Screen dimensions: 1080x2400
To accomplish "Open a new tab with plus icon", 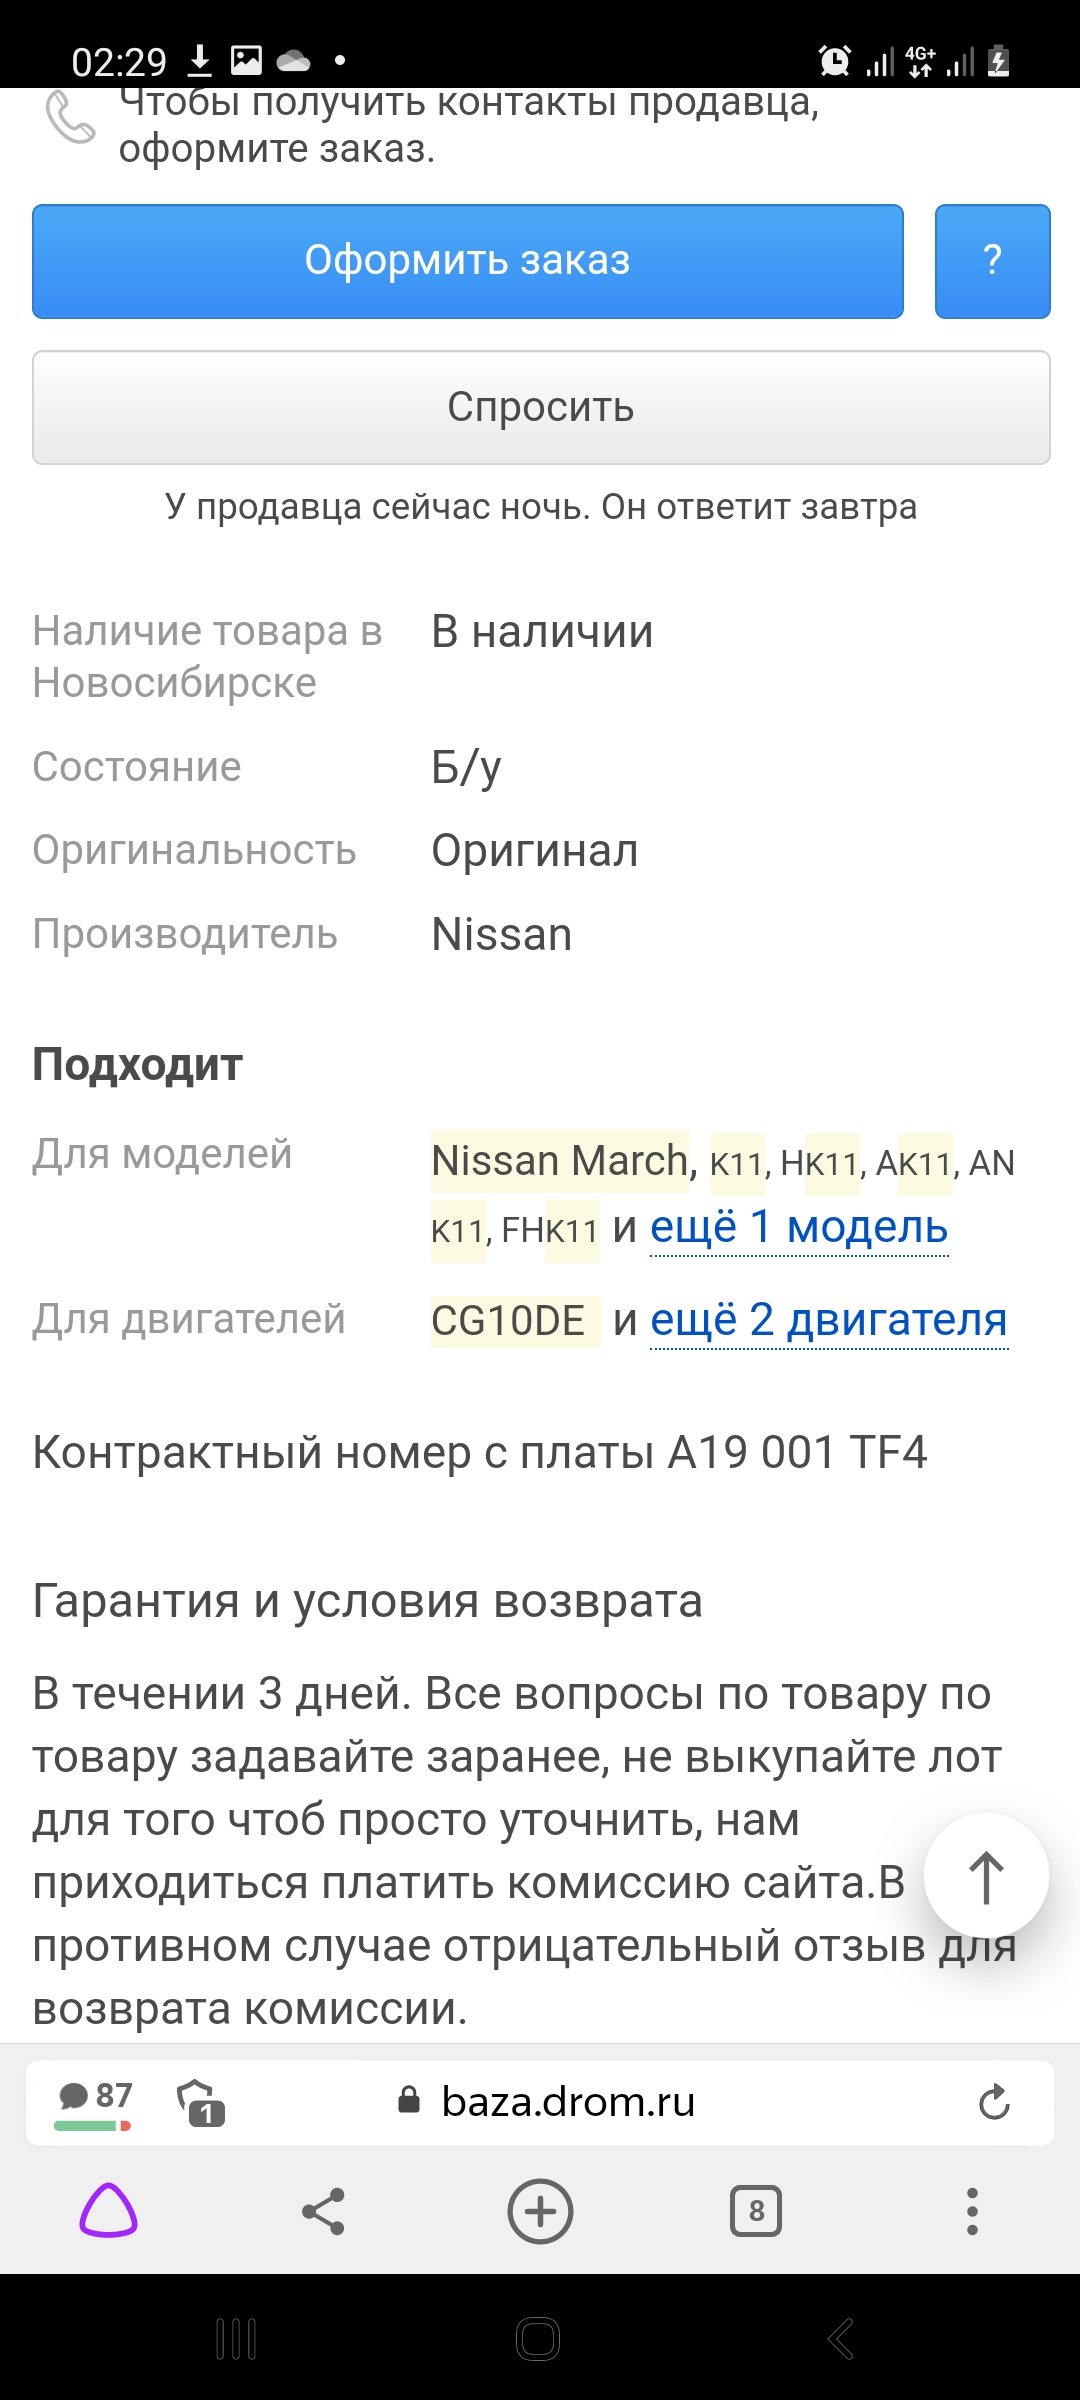I will [540, 2211].
